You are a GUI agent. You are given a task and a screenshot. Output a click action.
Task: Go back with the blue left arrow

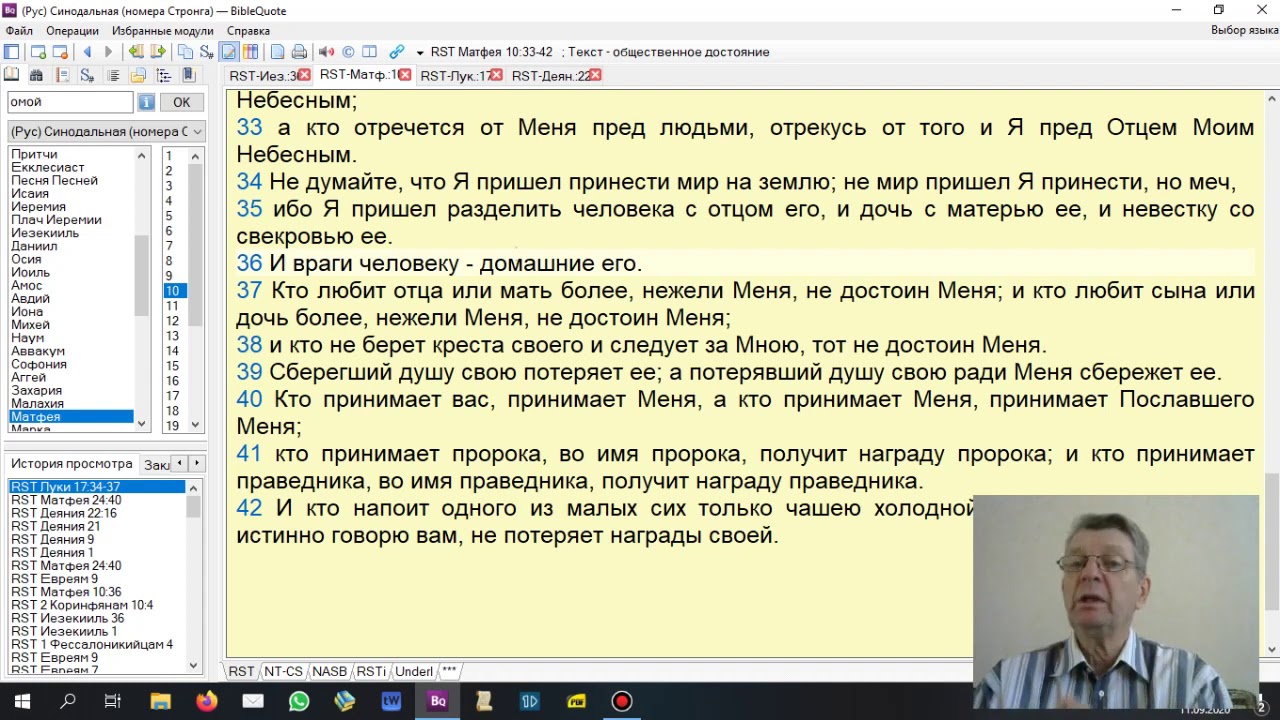(x=87, y=52)
